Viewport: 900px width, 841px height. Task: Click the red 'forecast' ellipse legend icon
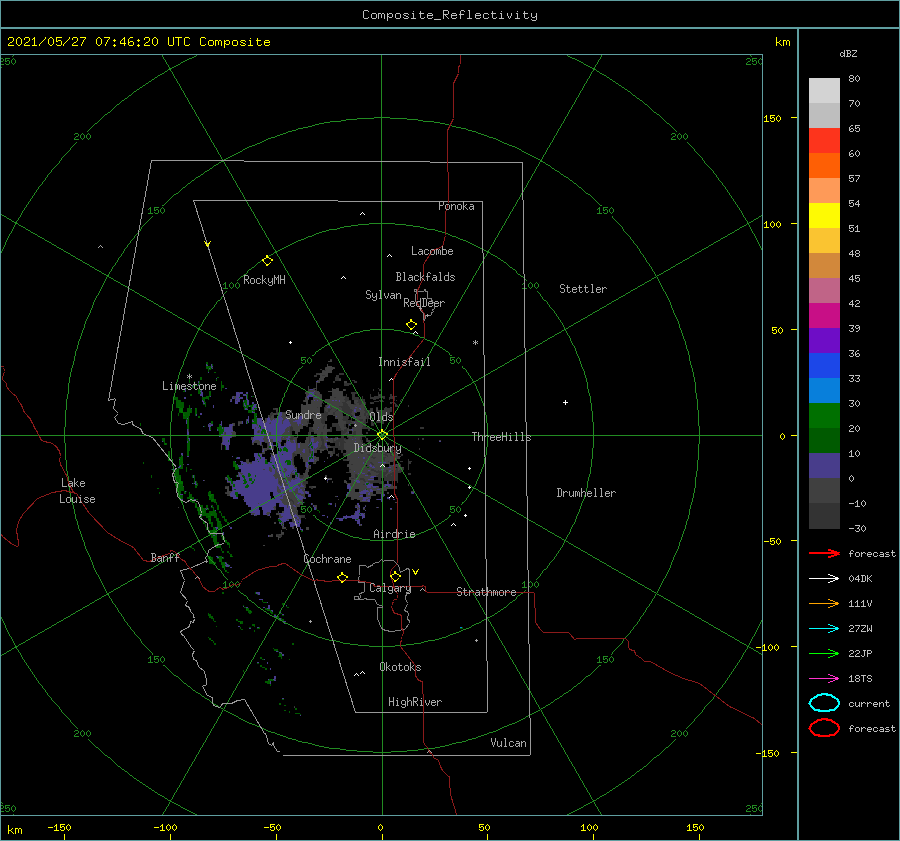pos(824,728)
